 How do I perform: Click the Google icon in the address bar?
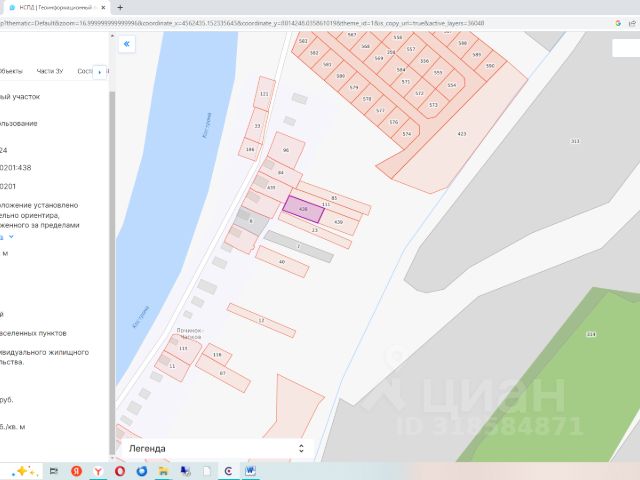click(x=618, y=23)
